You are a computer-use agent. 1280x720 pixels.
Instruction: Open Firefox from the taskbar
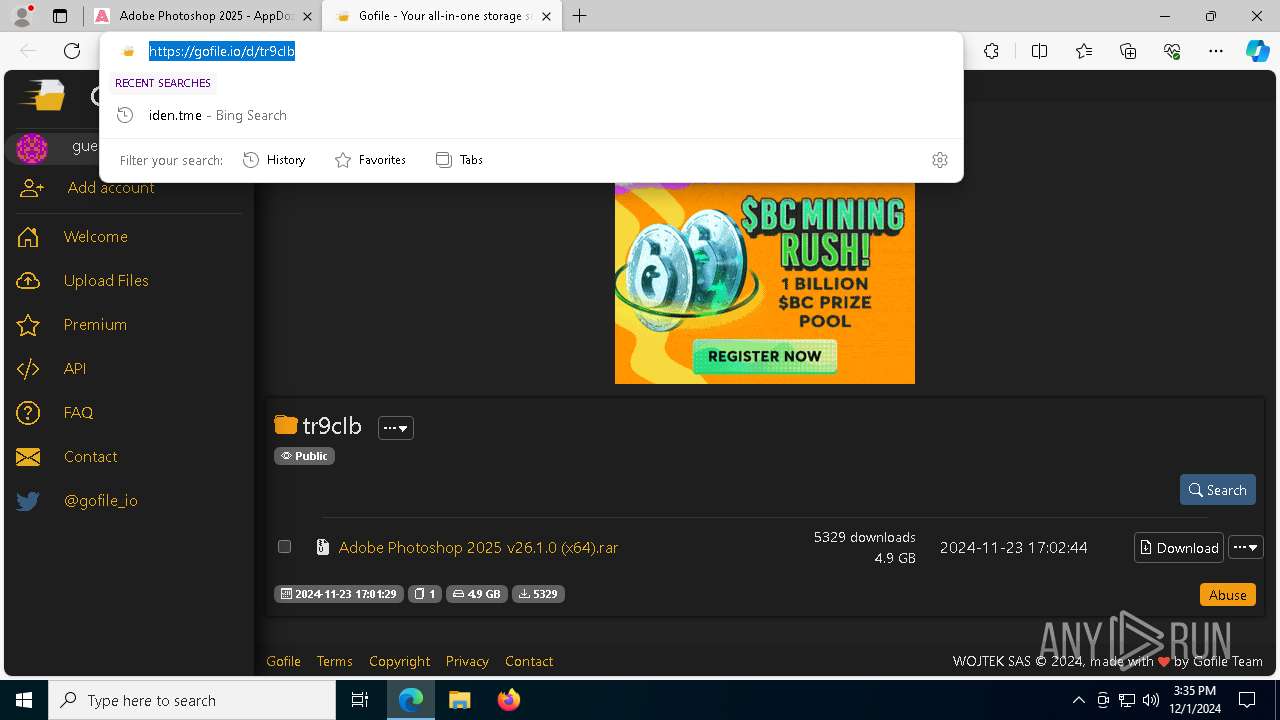pos(508,700)
